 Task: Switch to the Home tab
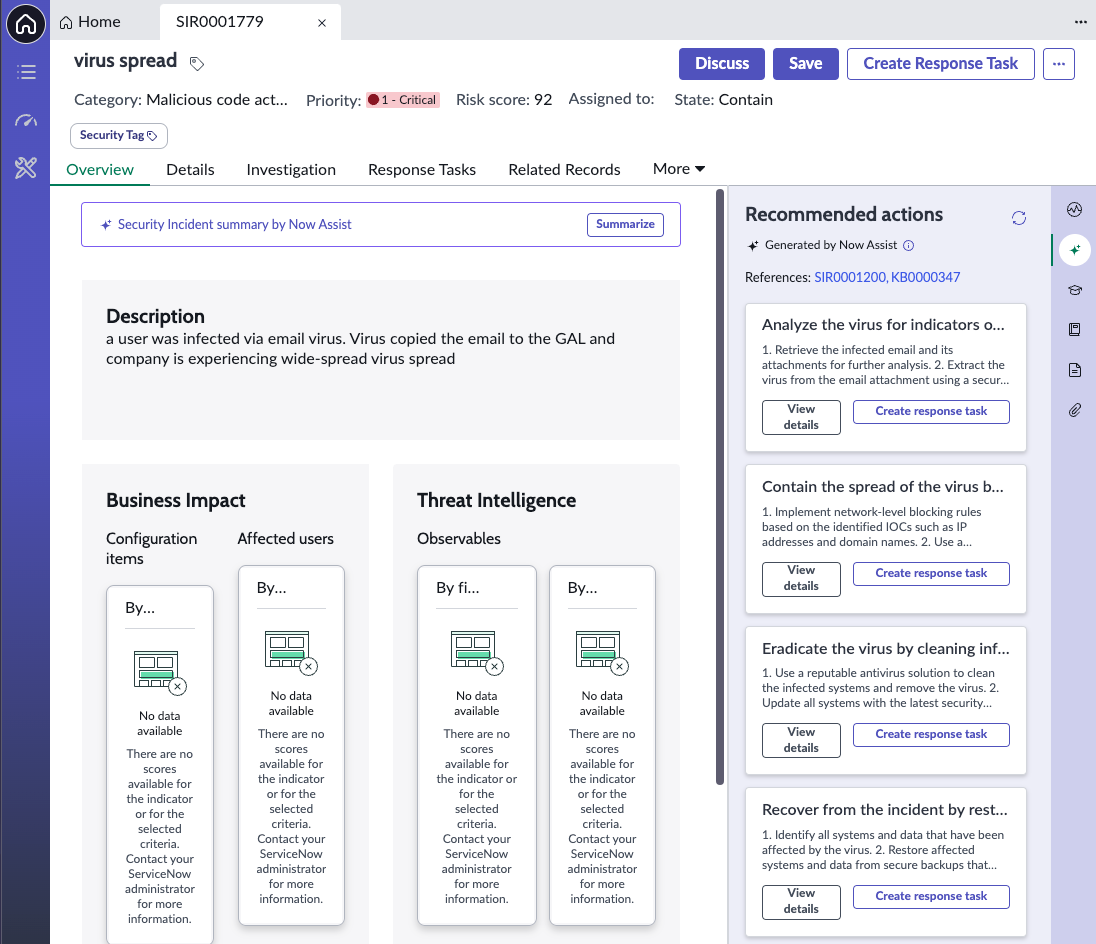point(90,22)
